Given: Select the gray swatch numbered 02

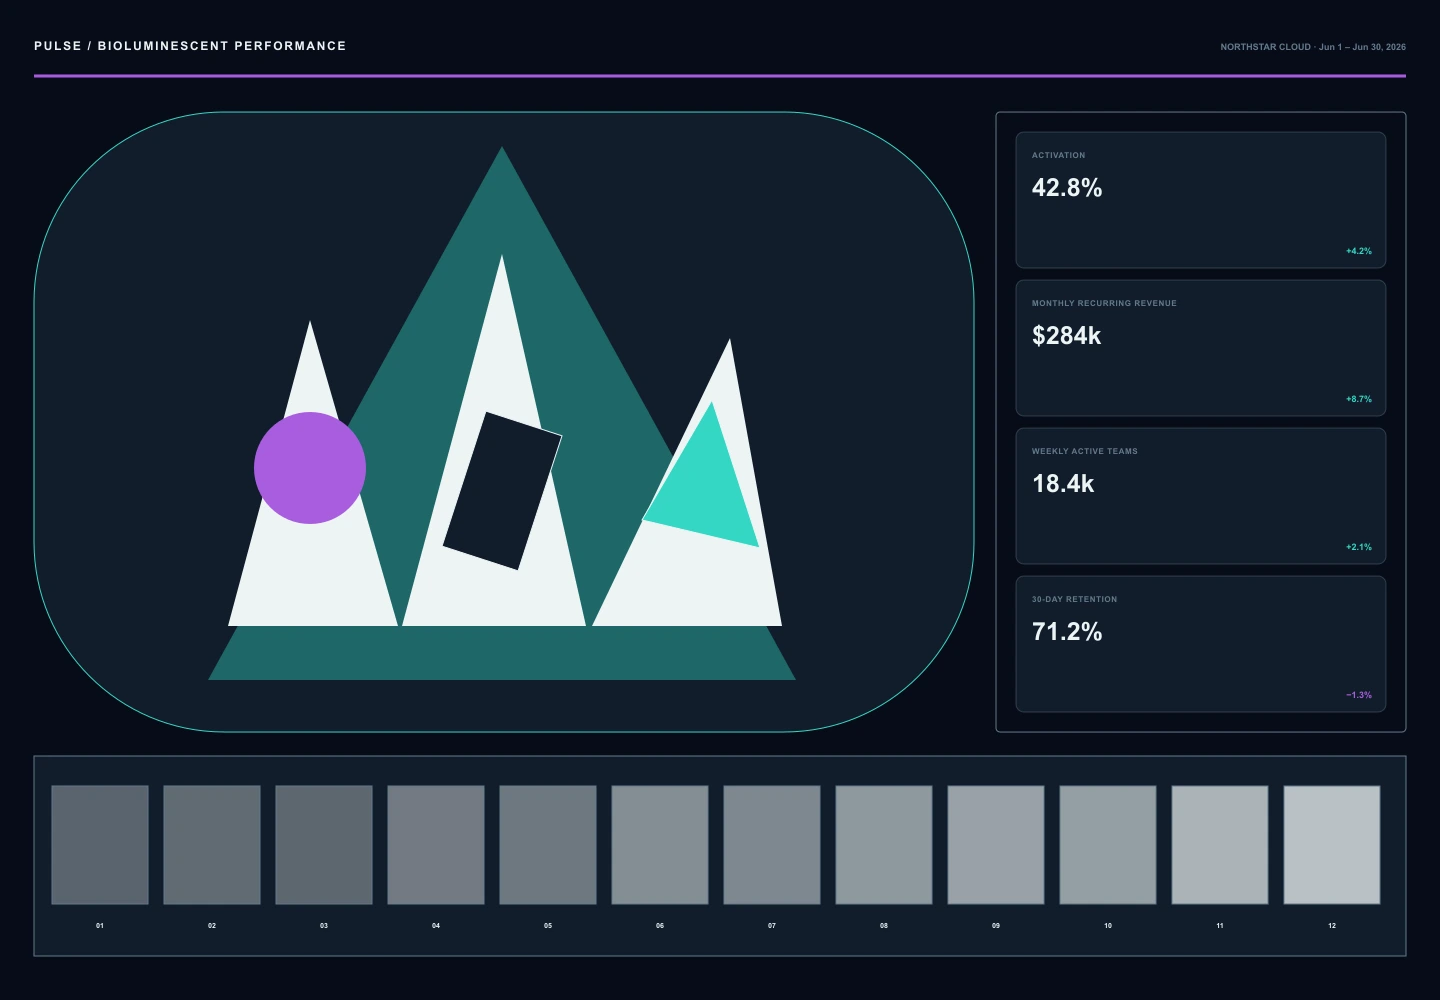Looking at the screenshot, I should (x=212, y=845).
